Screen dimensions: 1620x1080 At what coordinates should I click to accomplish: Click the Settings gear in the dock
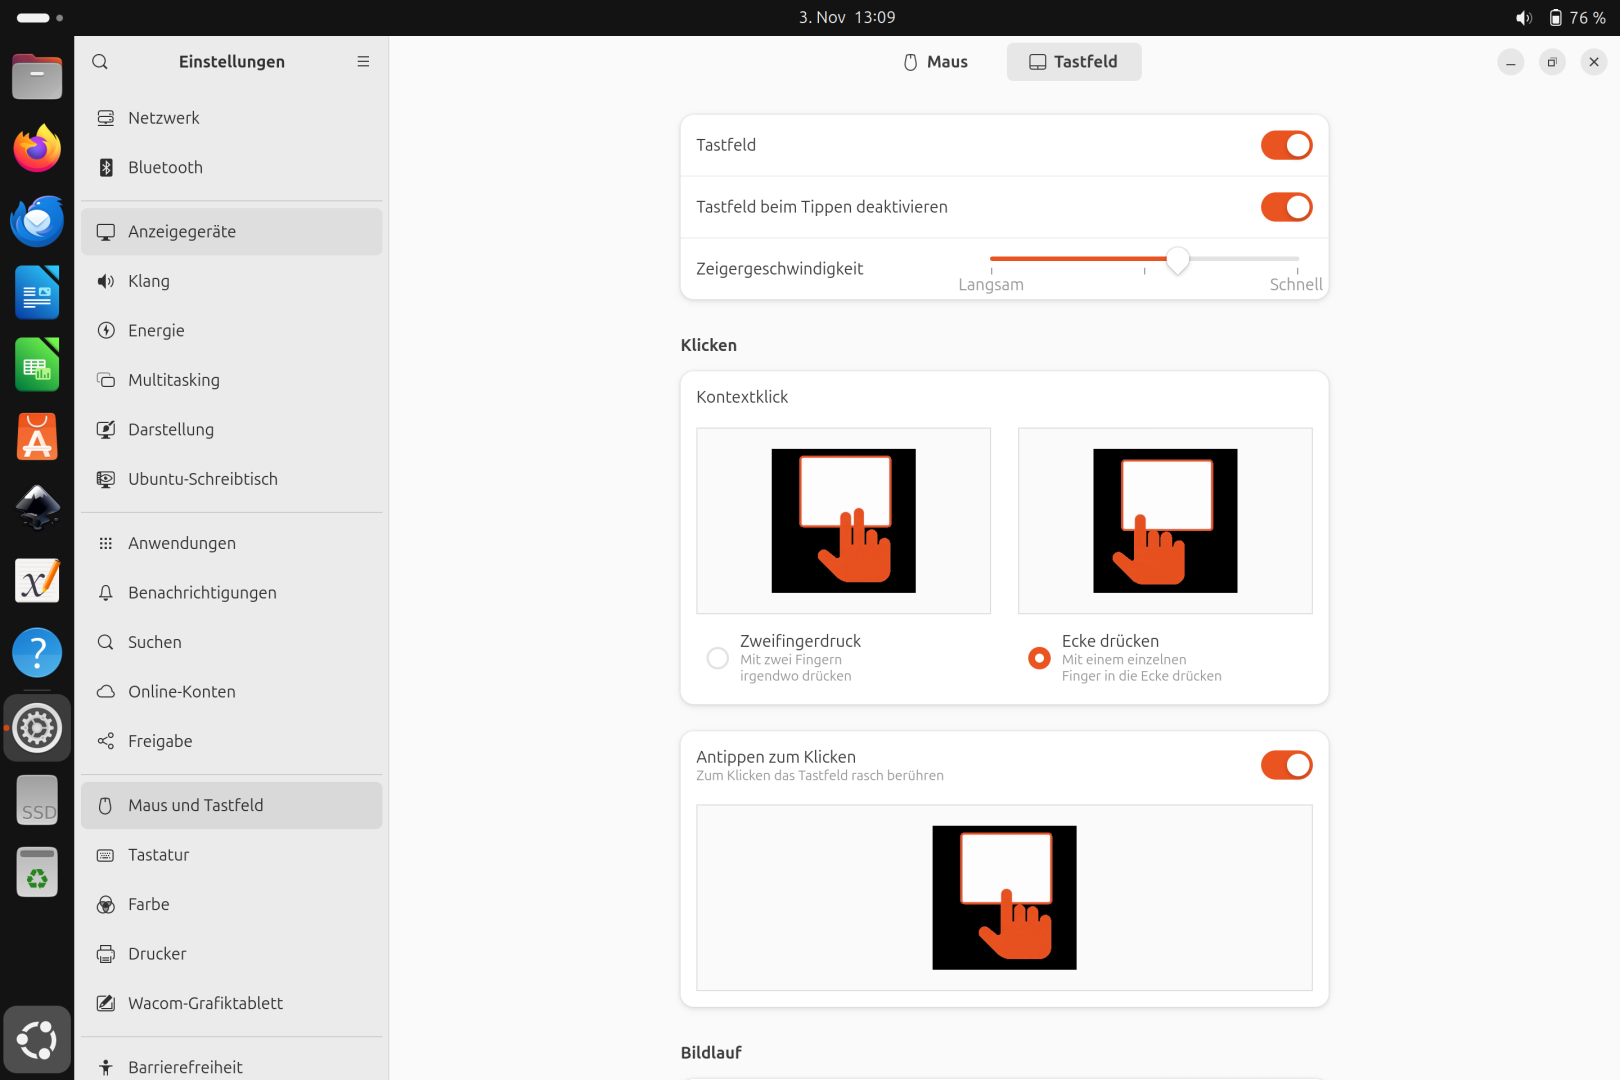click(x=37, y=728)
